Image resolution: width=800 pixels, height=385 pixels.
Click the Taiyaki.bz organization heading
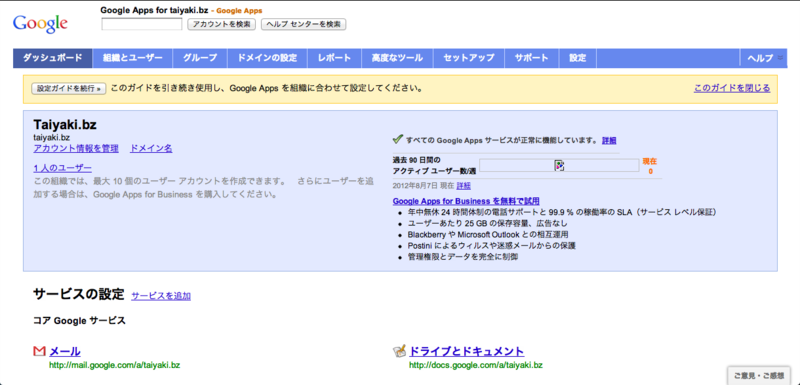[65, 124]
